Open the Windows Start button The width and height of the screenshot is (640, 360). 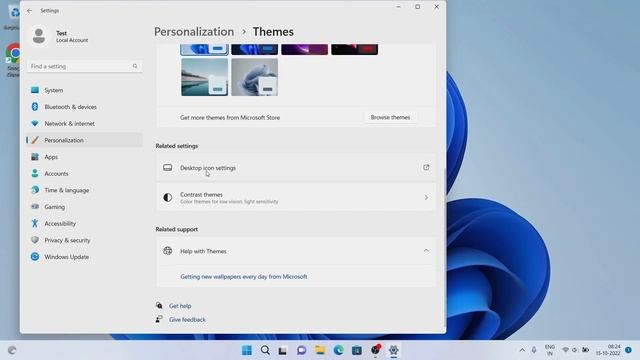tap(247, 350)
